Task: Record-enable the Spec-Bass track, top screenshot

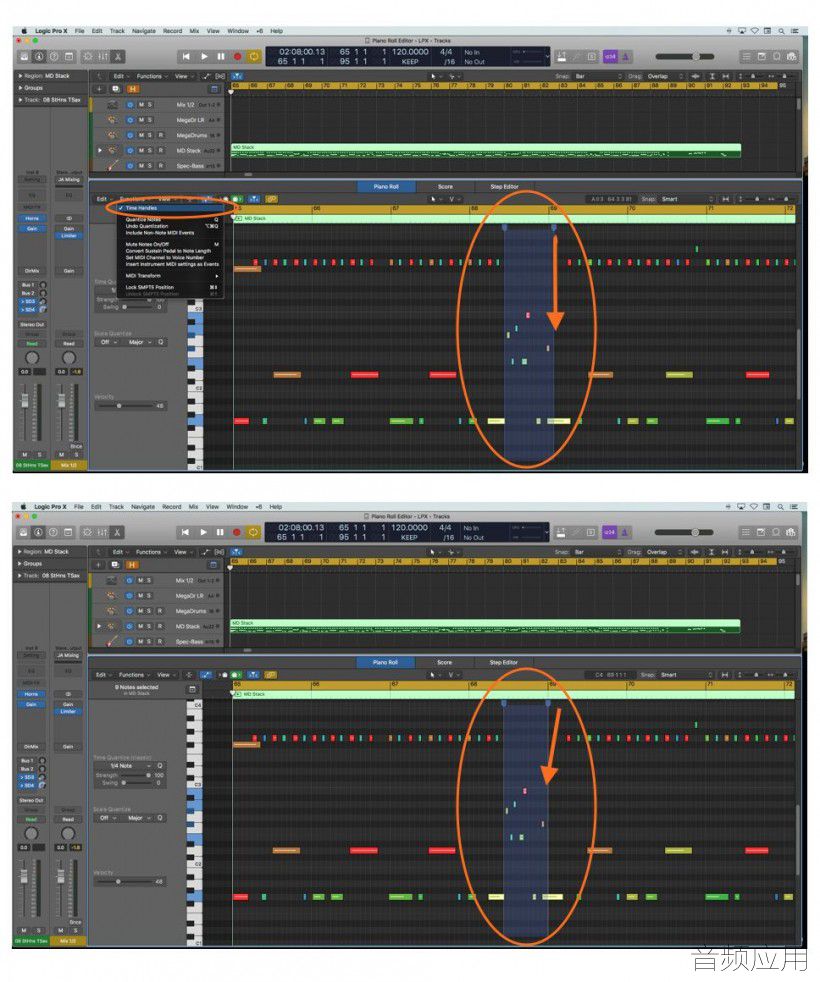Action: coord(161,166)
